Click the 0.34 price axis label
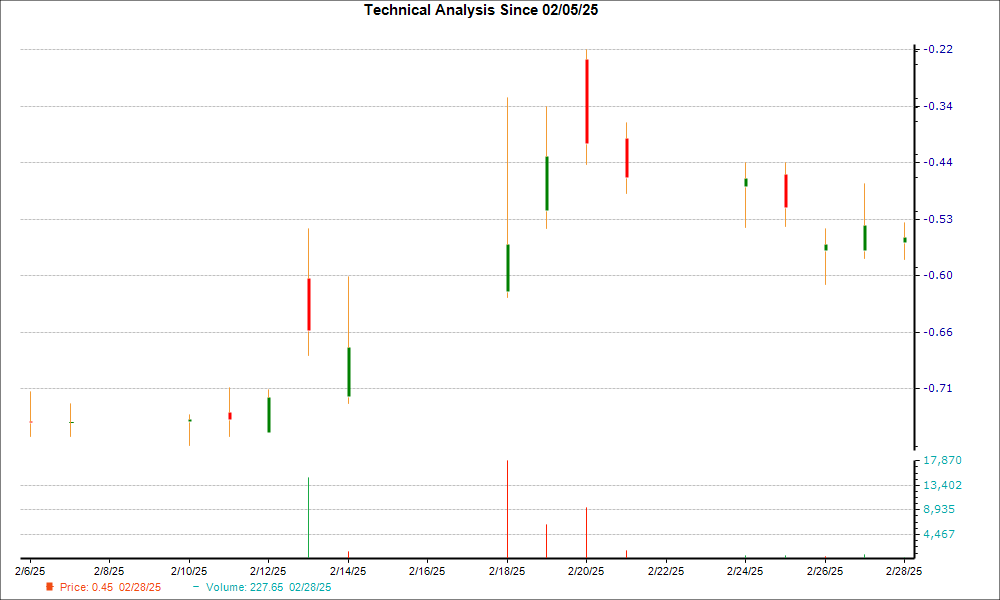Screen dimensions: 1000x600 click(x=941, y=106)
